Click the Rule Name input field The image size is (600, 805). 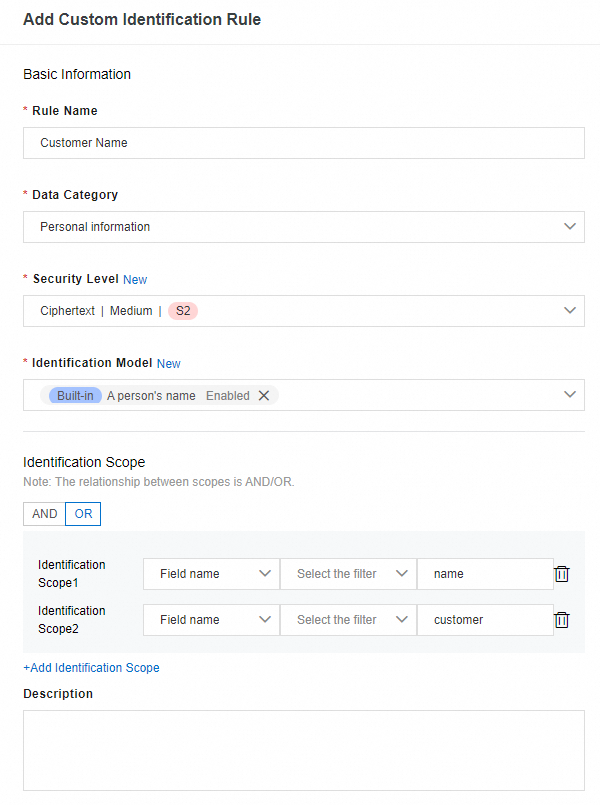(304, 143)
